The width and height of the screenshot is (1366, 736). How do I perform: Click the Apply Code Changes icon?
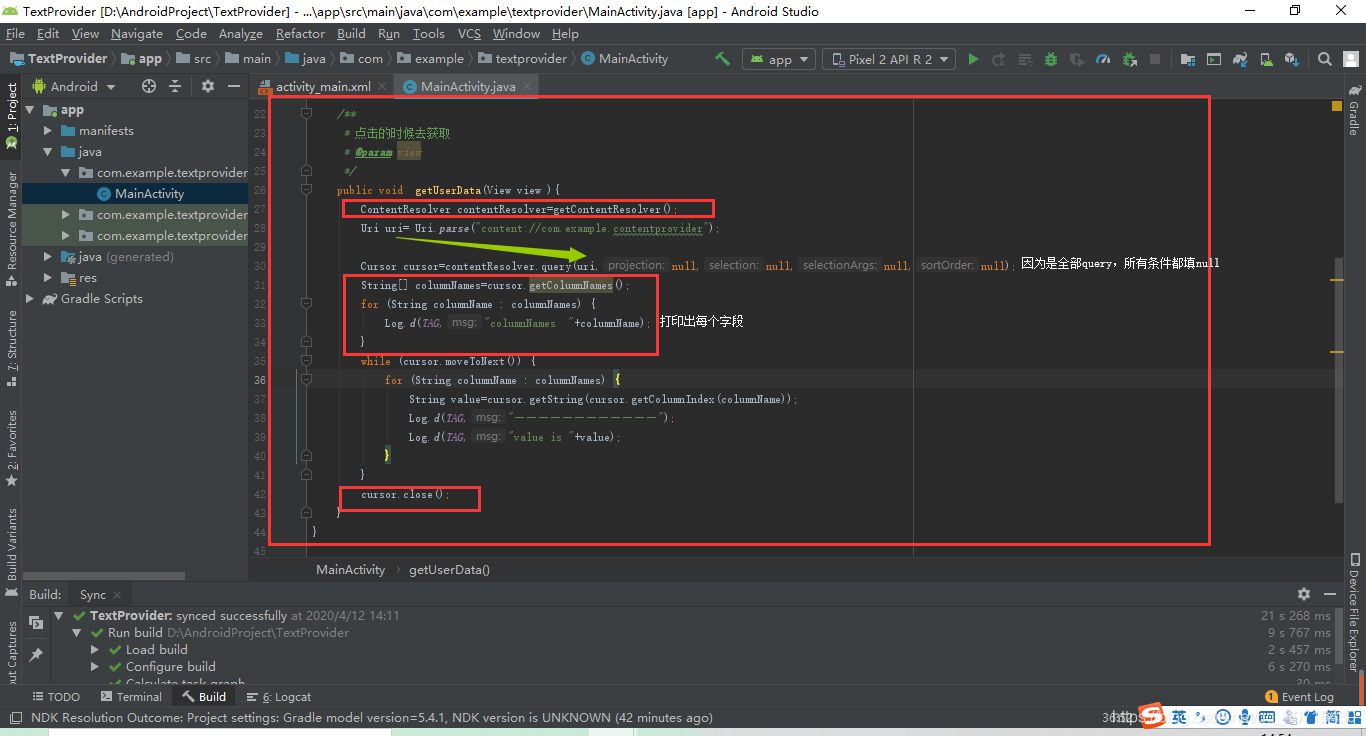tap(1025, 59)
